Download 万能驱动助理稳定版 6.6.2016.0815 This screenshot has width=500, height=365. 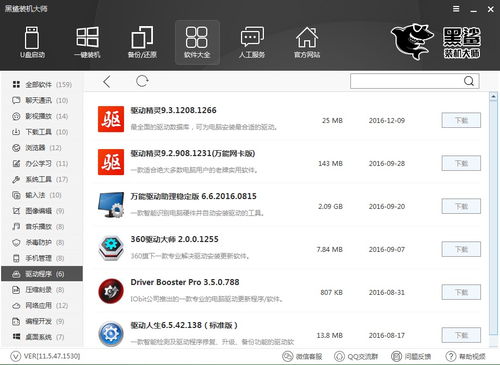click(x=461, y=206)
